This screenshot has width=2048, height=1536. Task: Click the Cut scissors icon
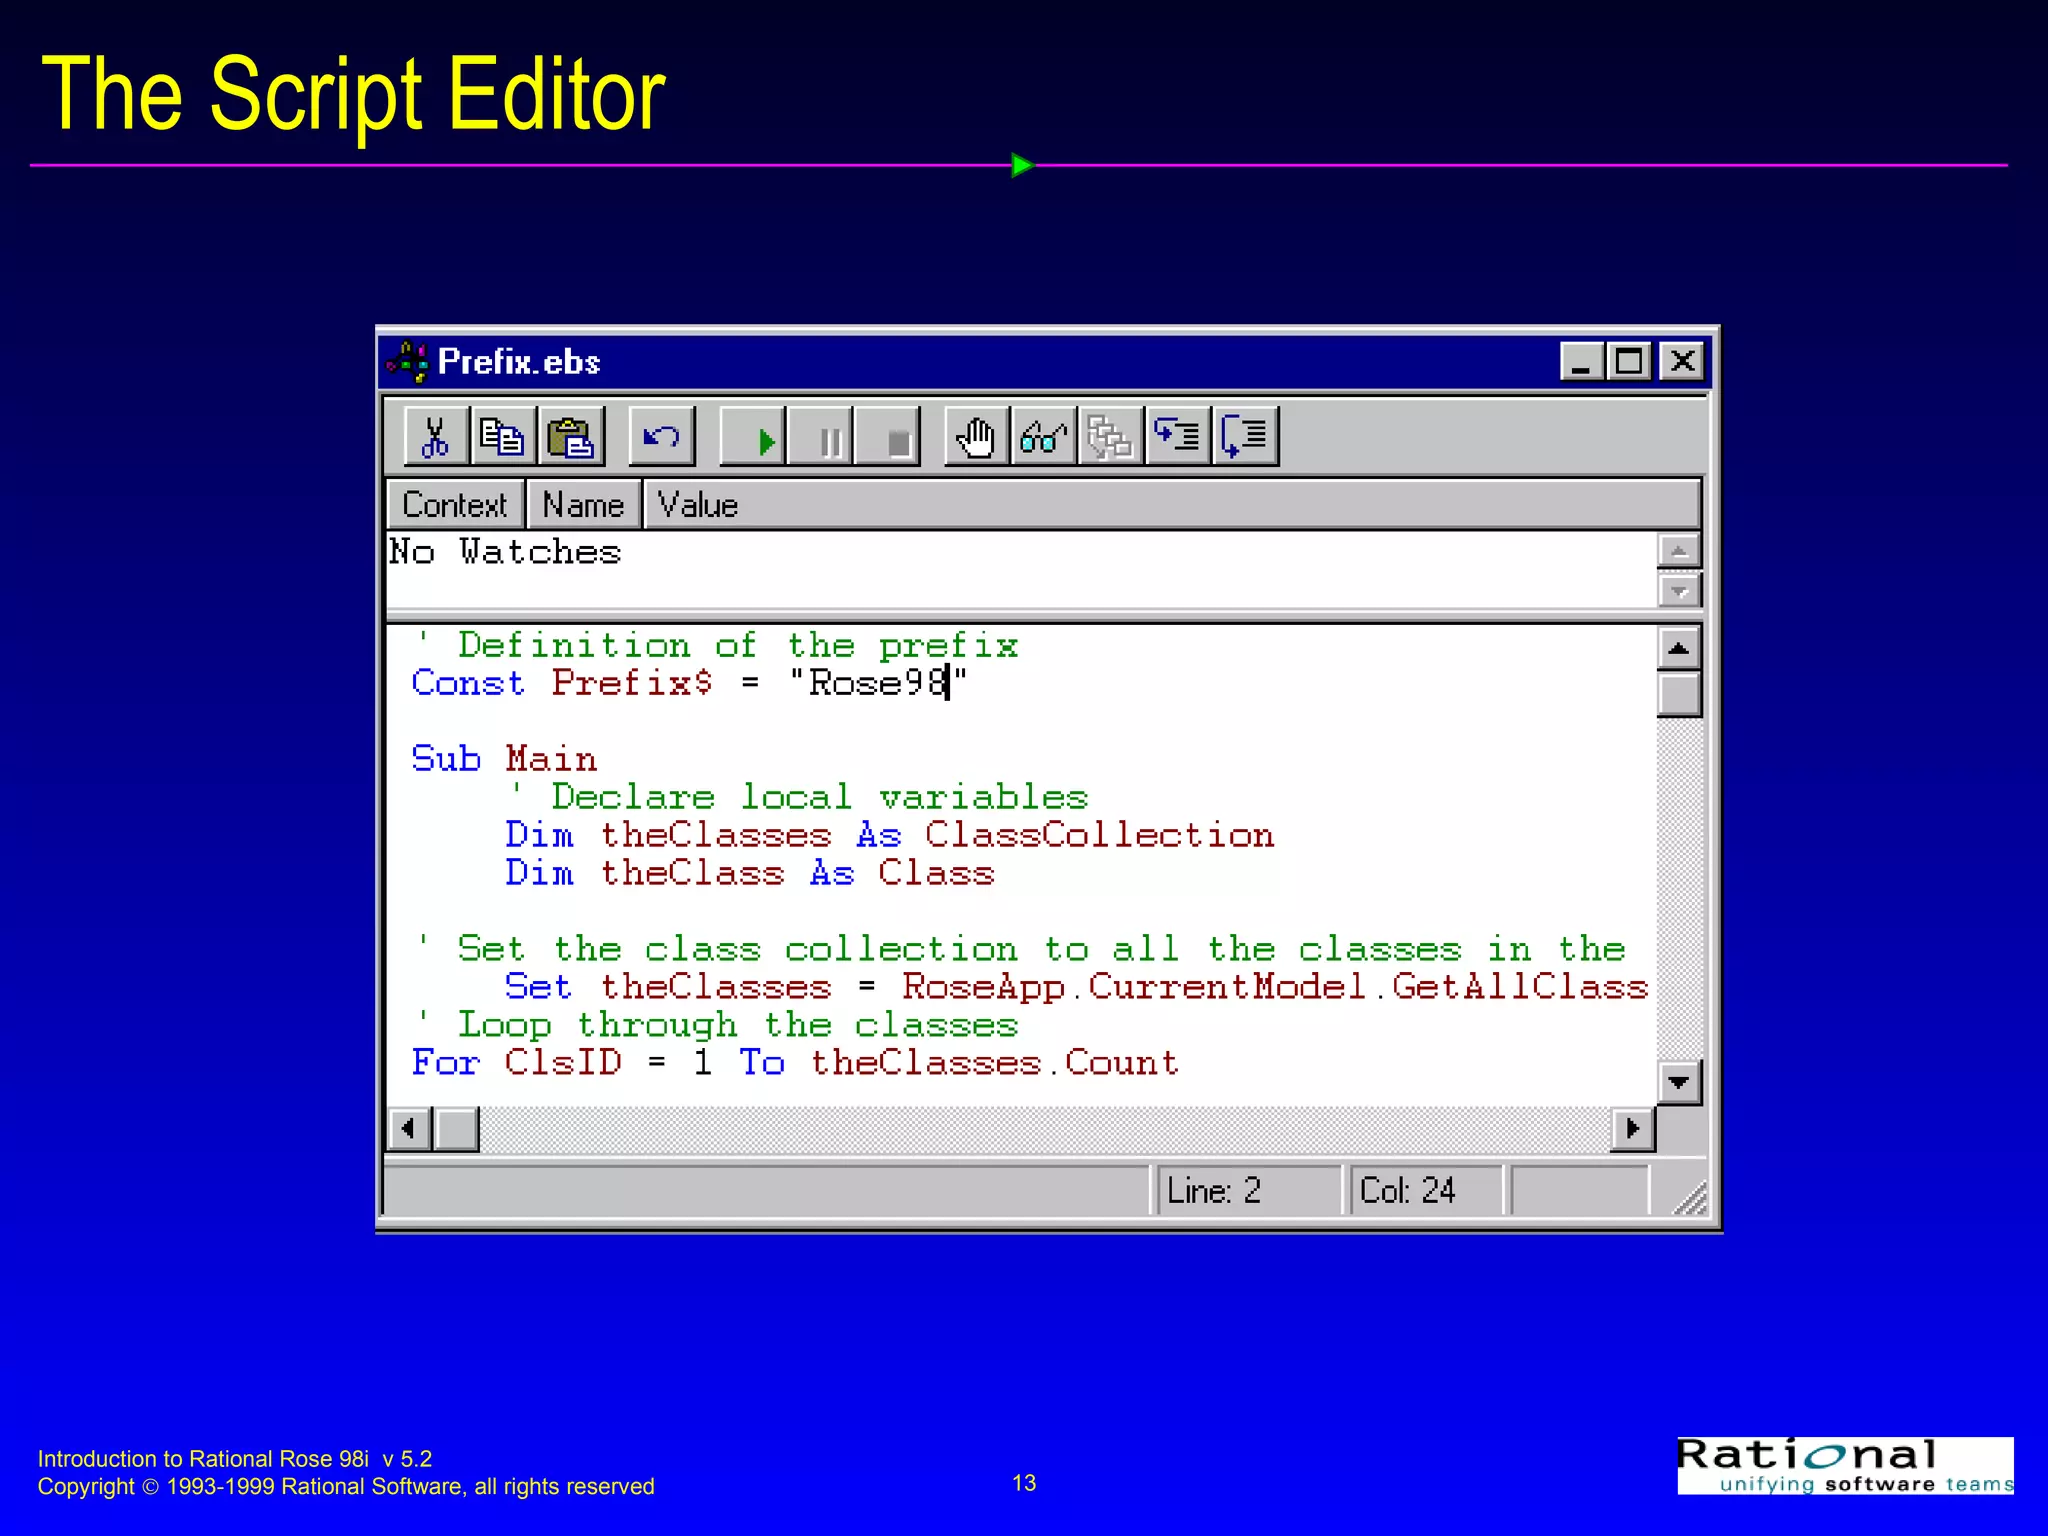pyautogui.click(x=436, y=437)
